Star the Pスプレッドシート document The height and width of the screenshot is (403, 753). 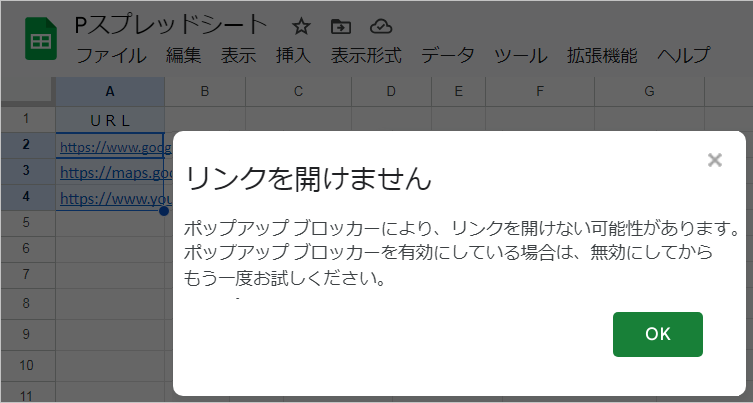(x=301, y=25)
